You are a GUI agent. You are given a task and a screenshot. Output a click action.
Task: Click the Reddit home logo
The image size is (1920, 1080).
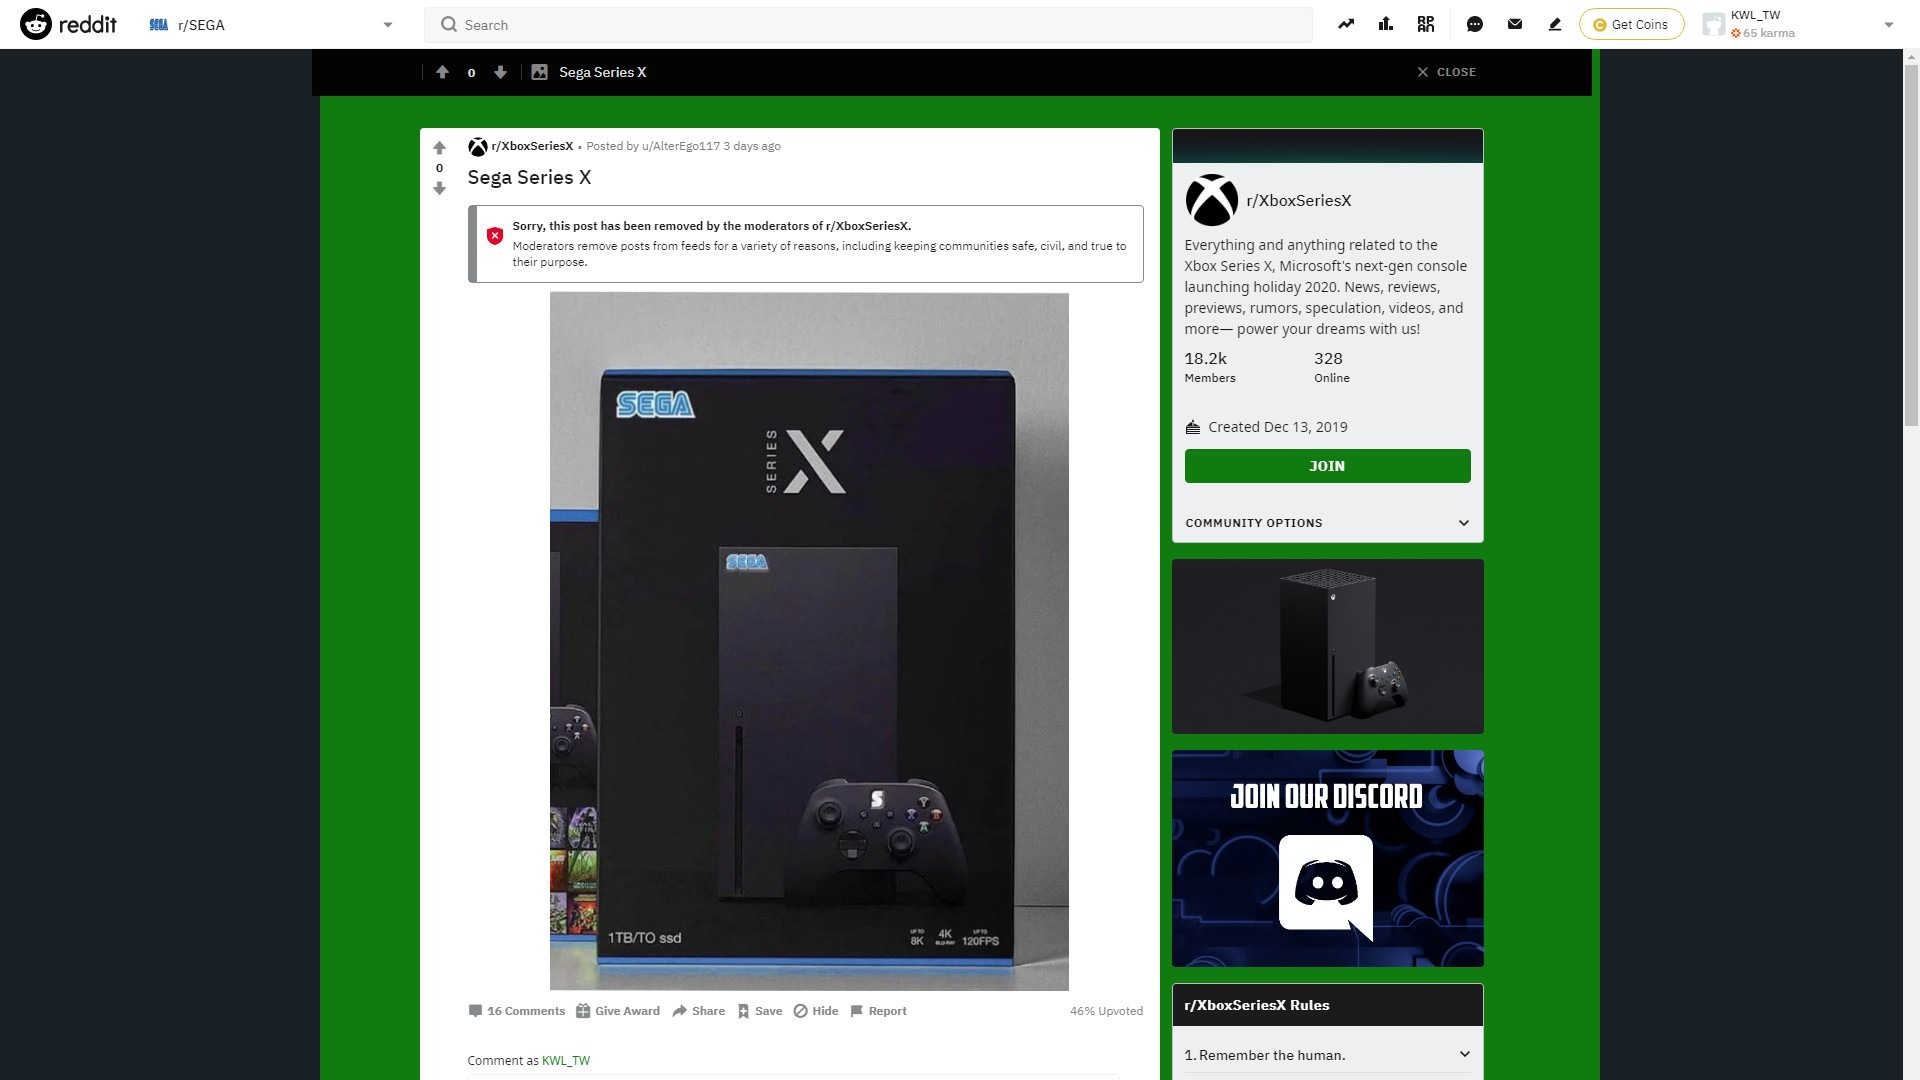[68, 24]
